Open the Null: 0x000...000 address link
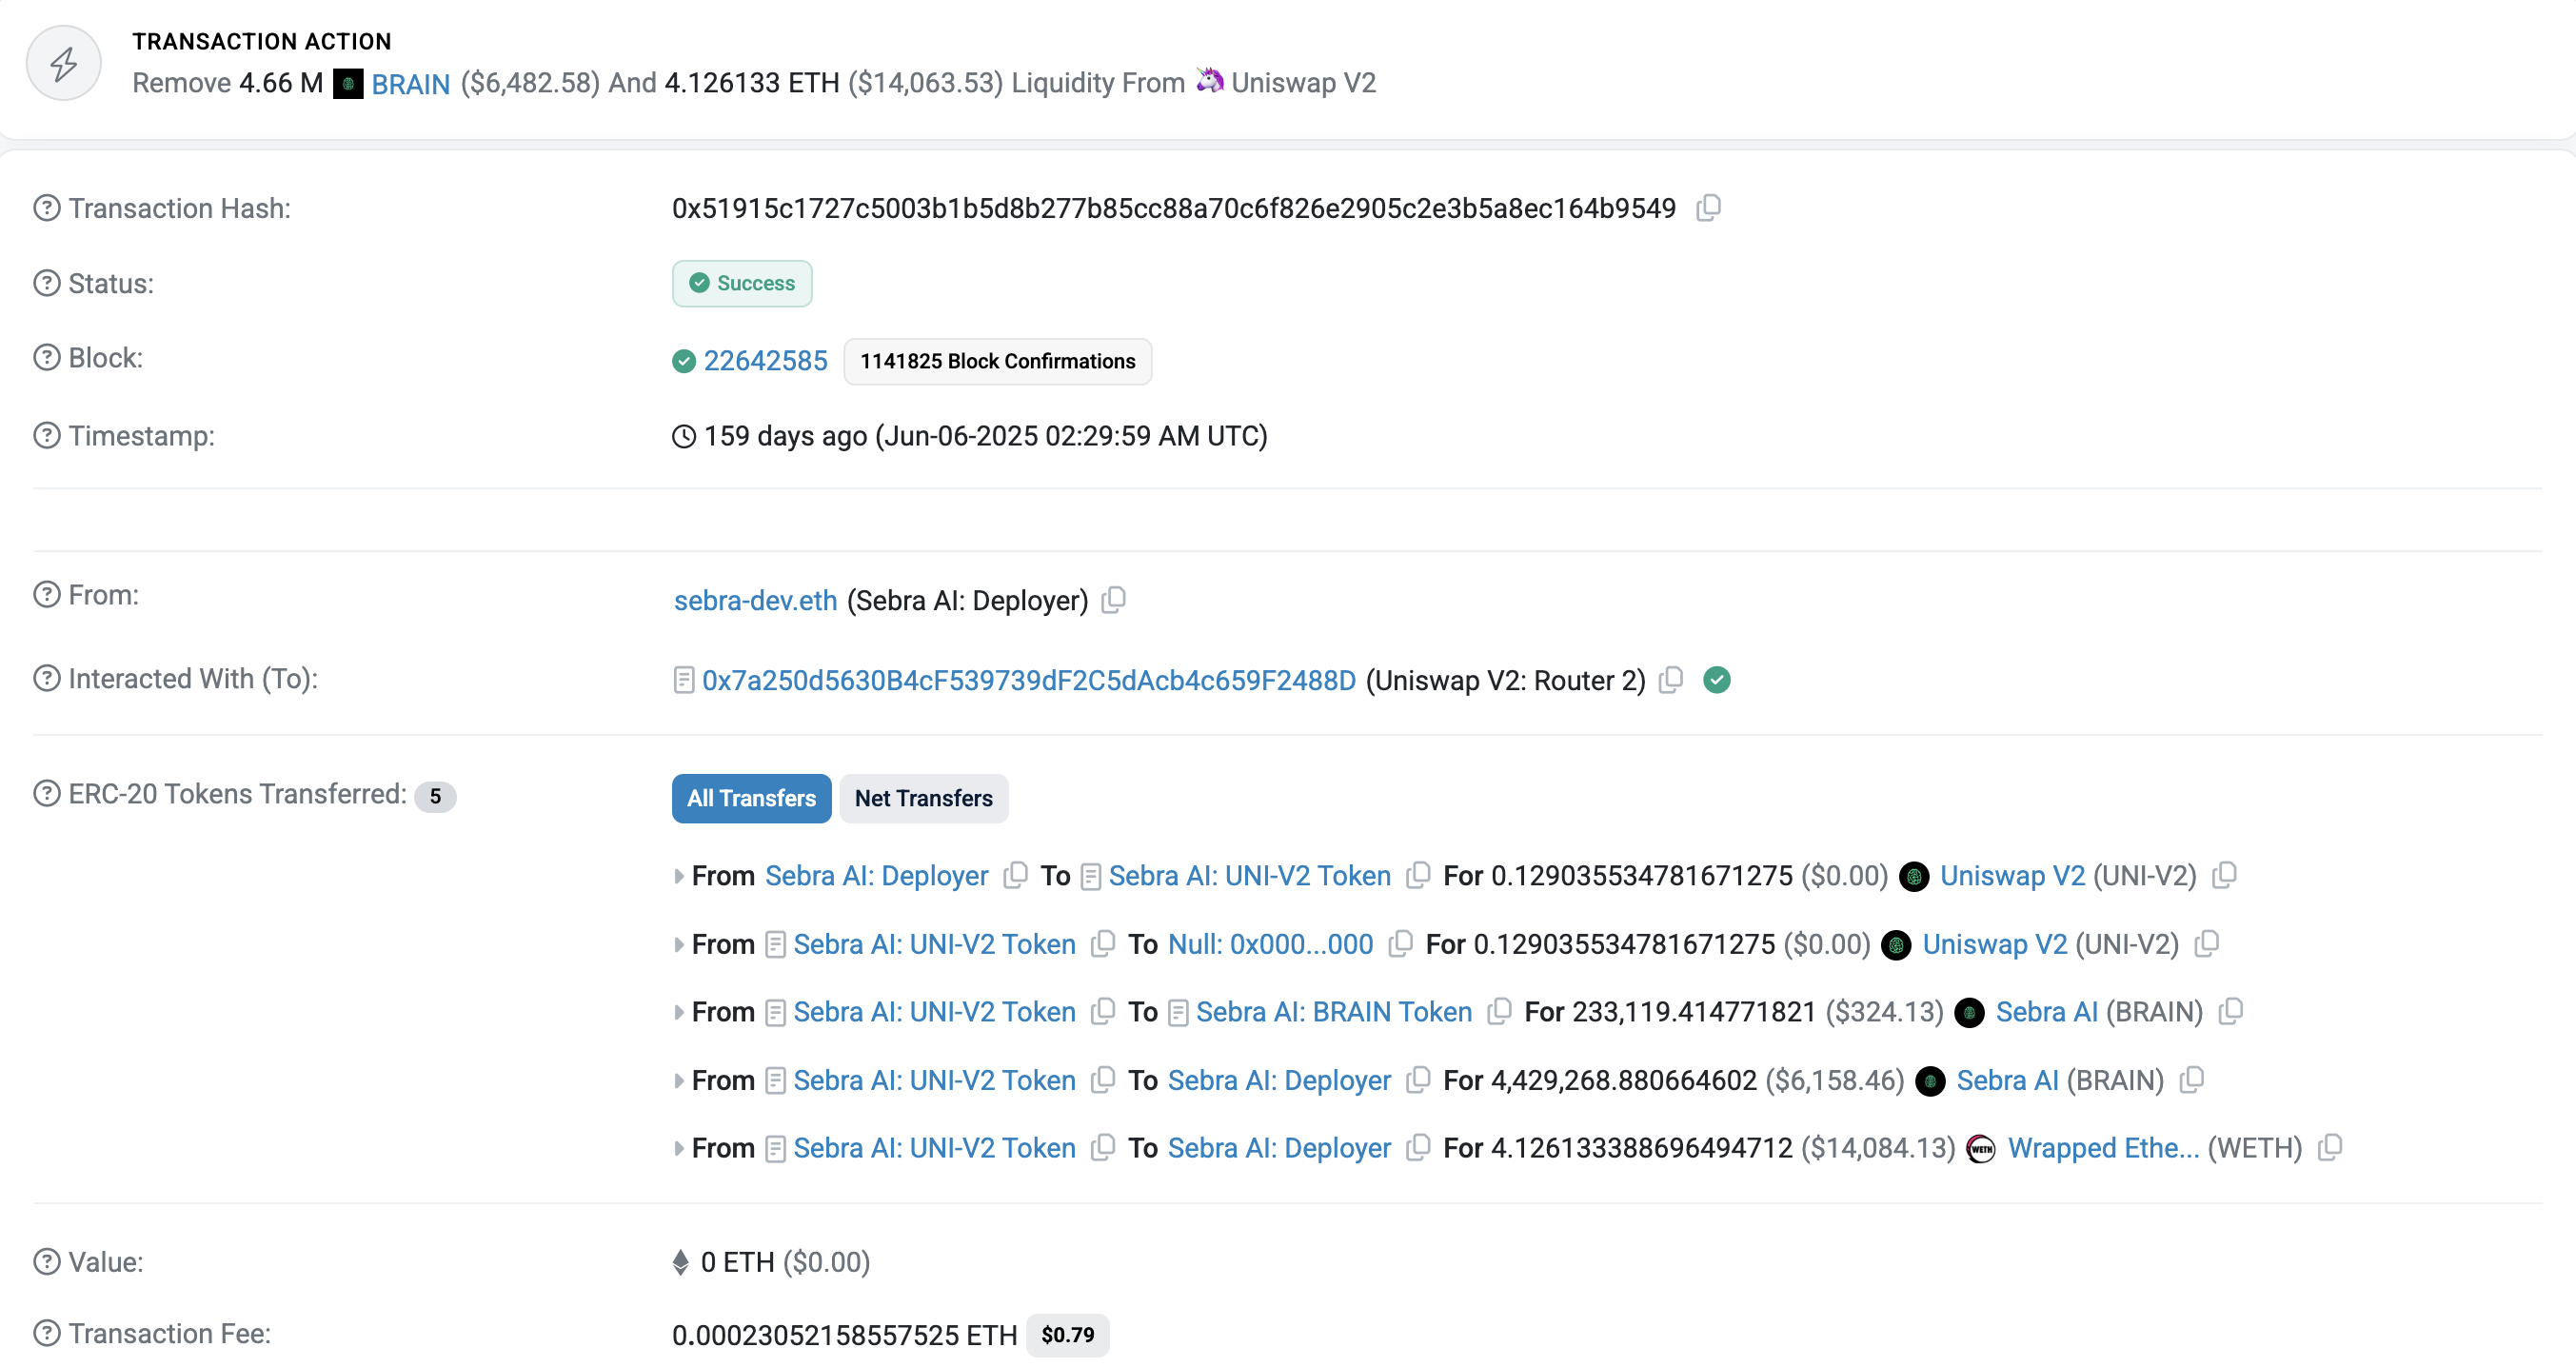Screen dimensions: 2576x1367 pyautogui.click(x=1270, y=944)
